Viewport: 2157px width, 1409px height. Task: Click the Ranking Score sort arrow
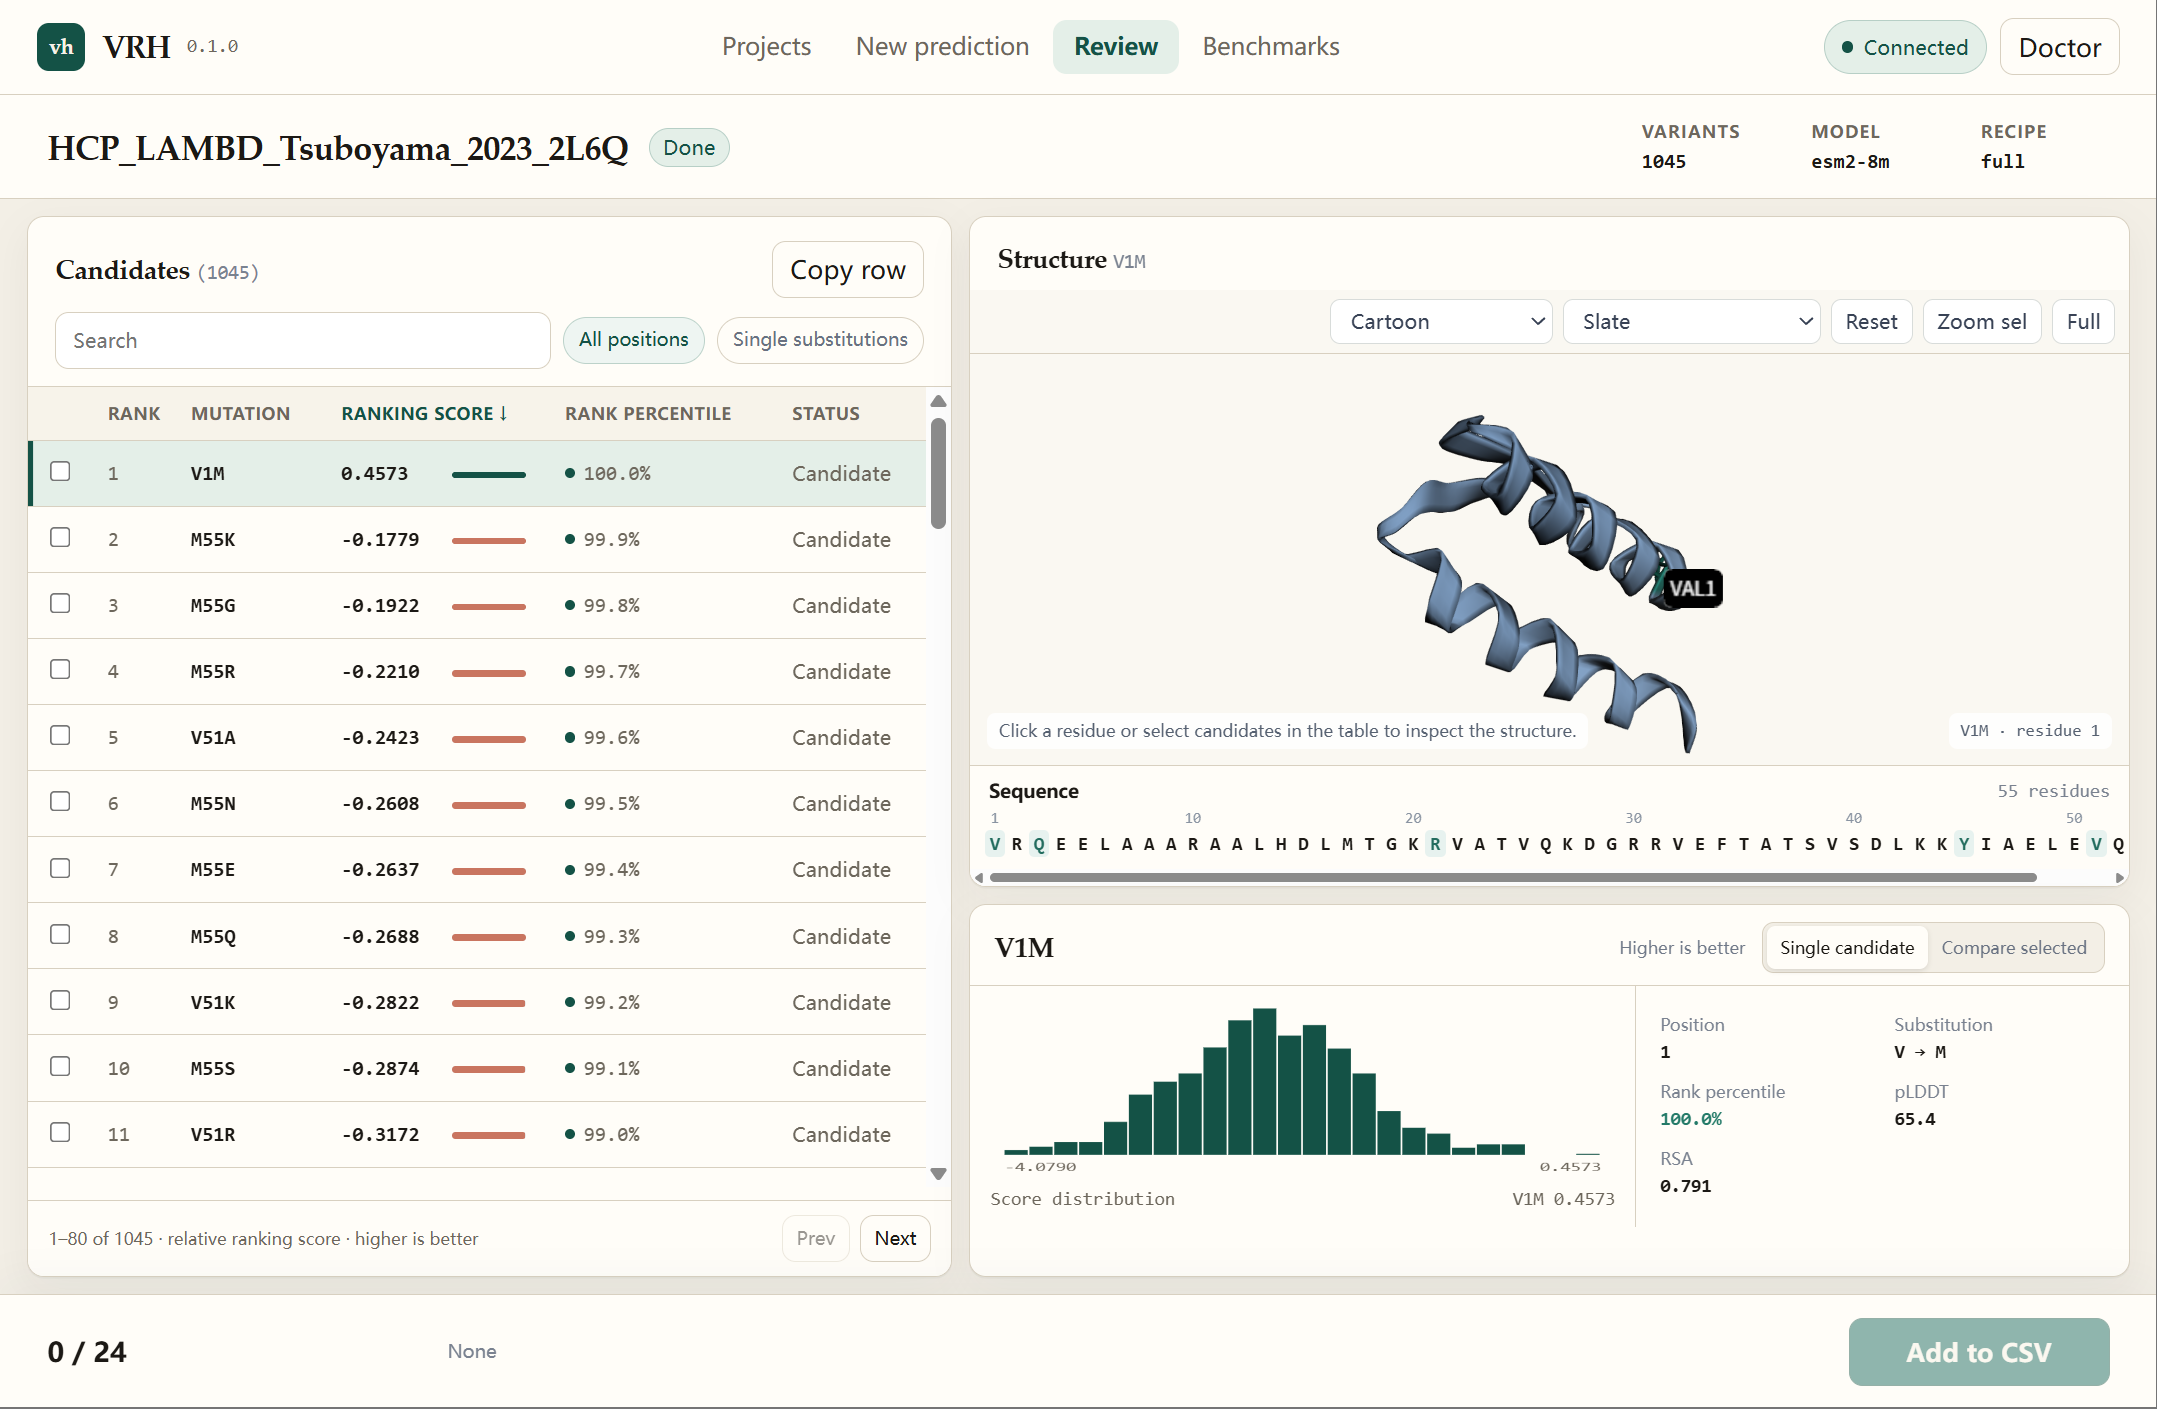pyautogui.click(x=503, y=413)
